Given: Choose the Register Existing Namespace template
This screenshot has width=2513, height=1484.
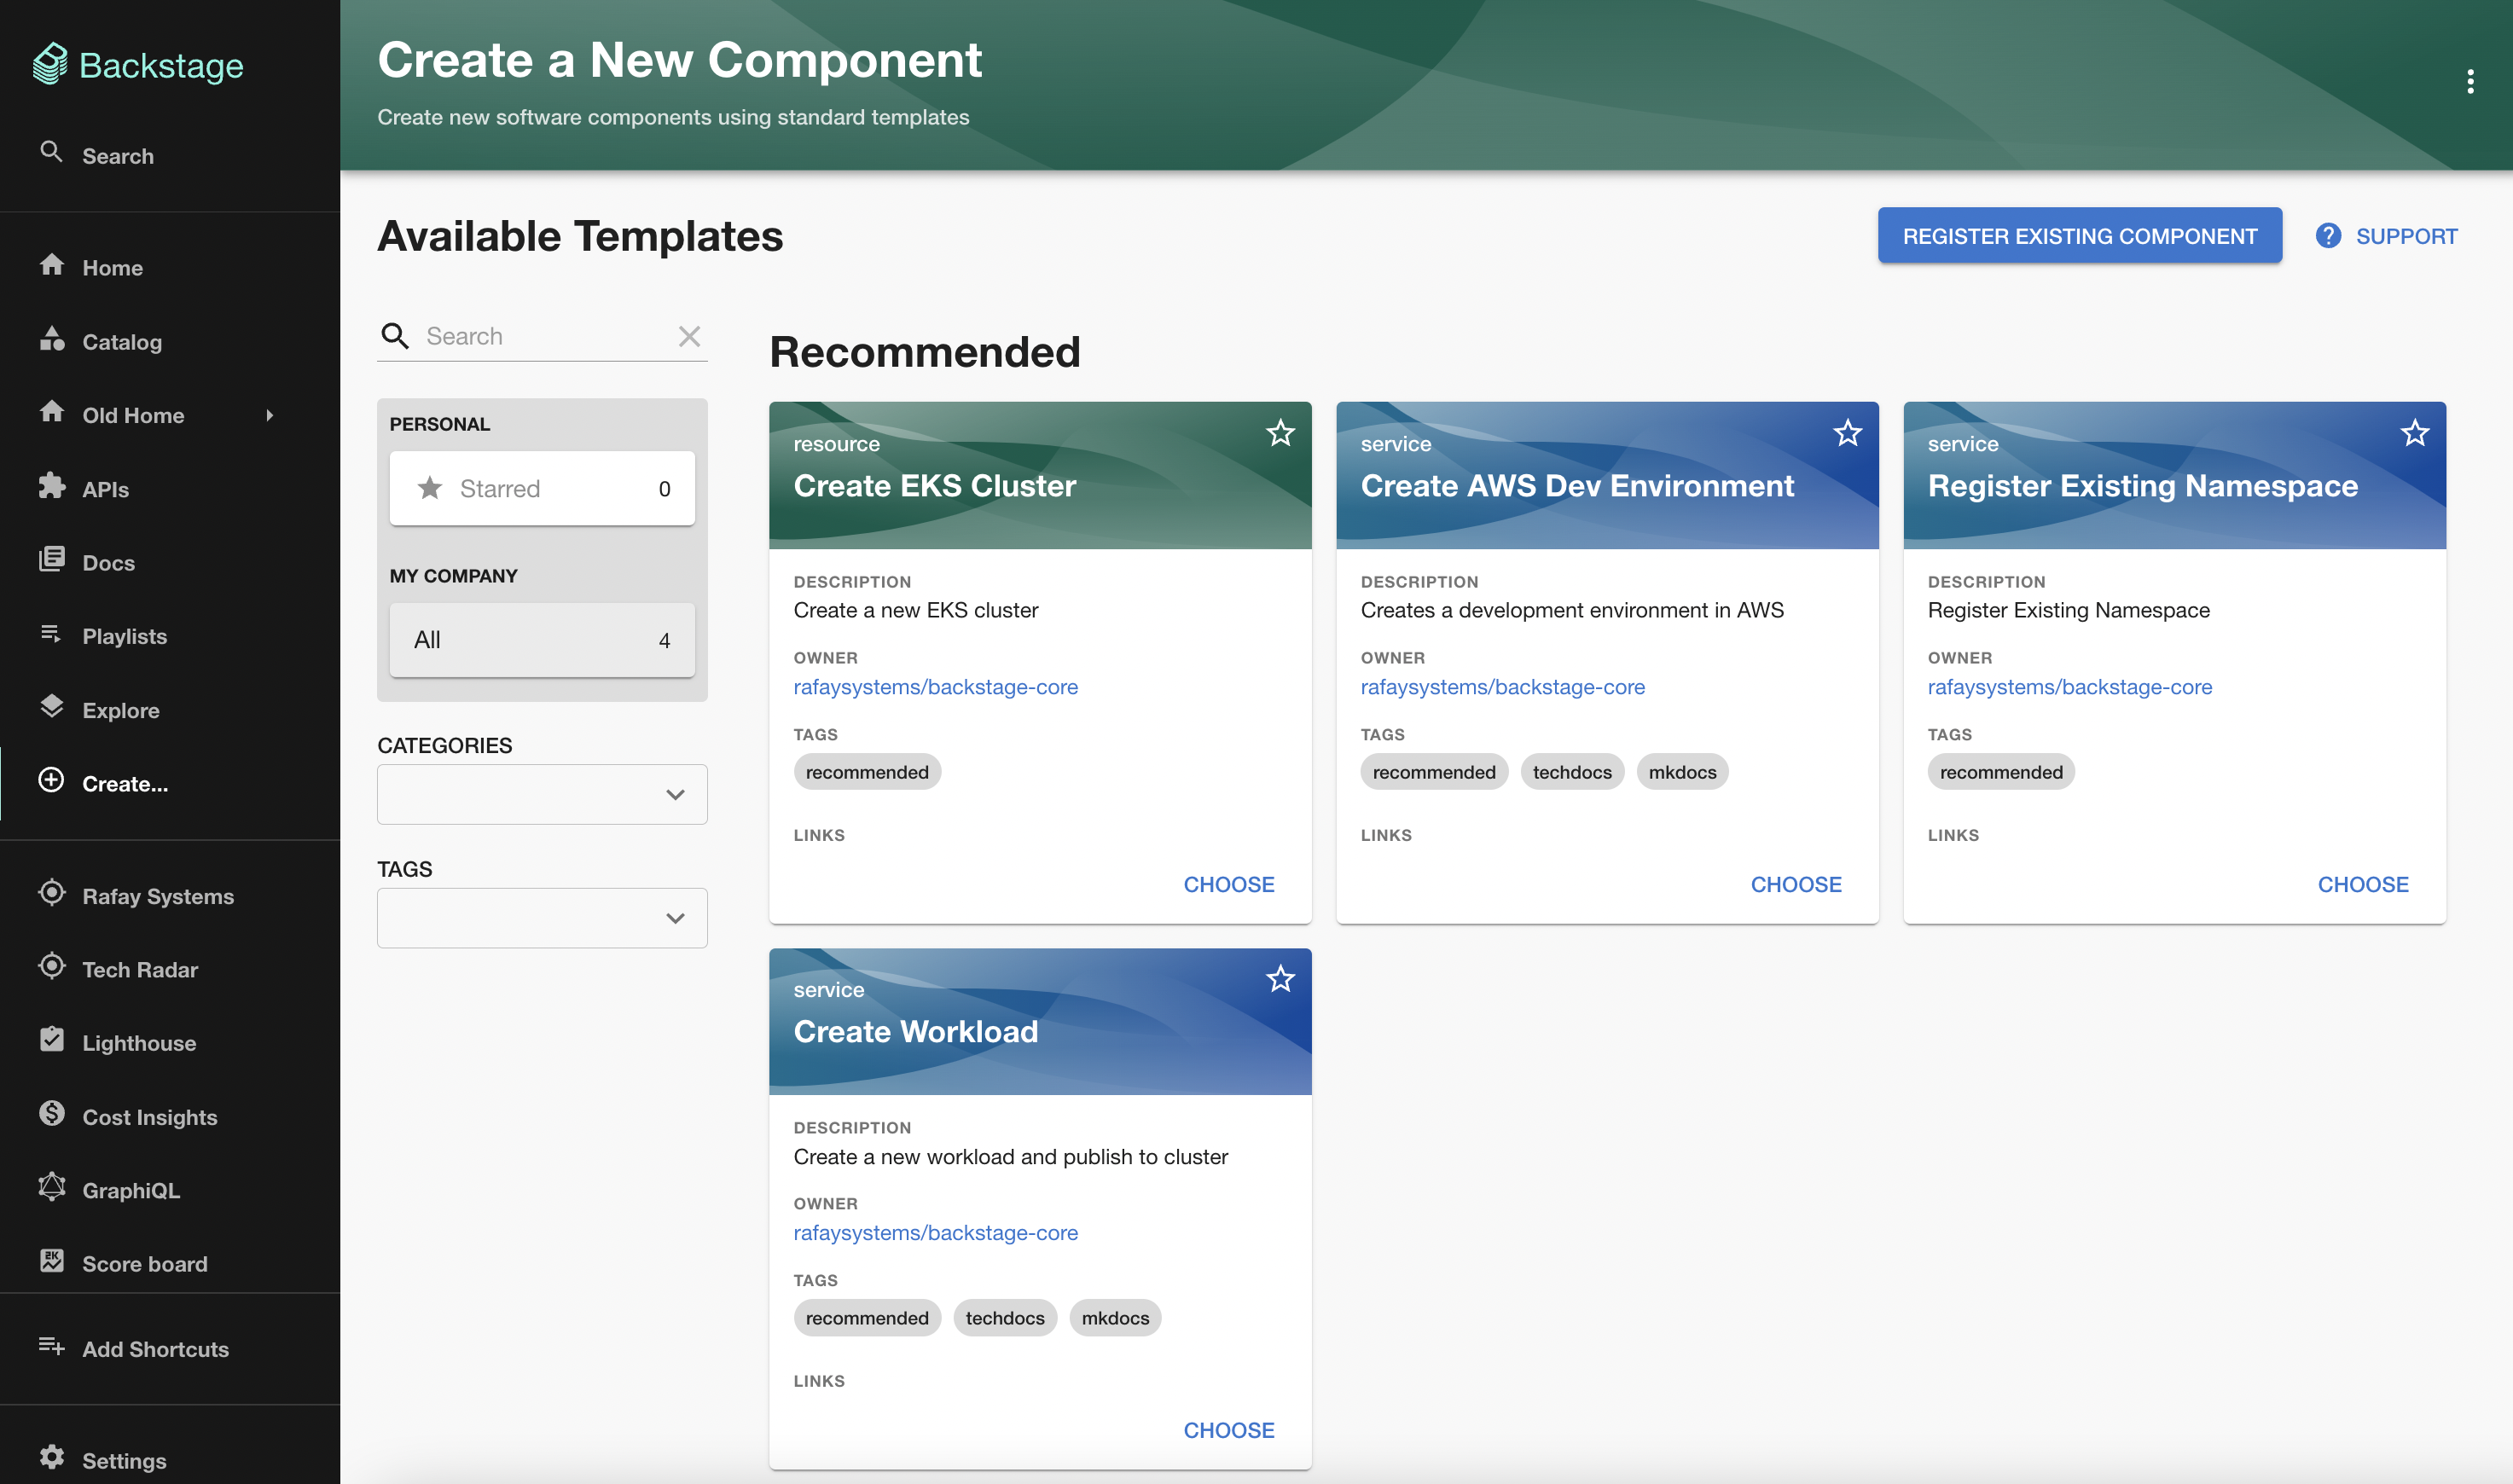Looking at the screenshot, I should coord(2362,884).
